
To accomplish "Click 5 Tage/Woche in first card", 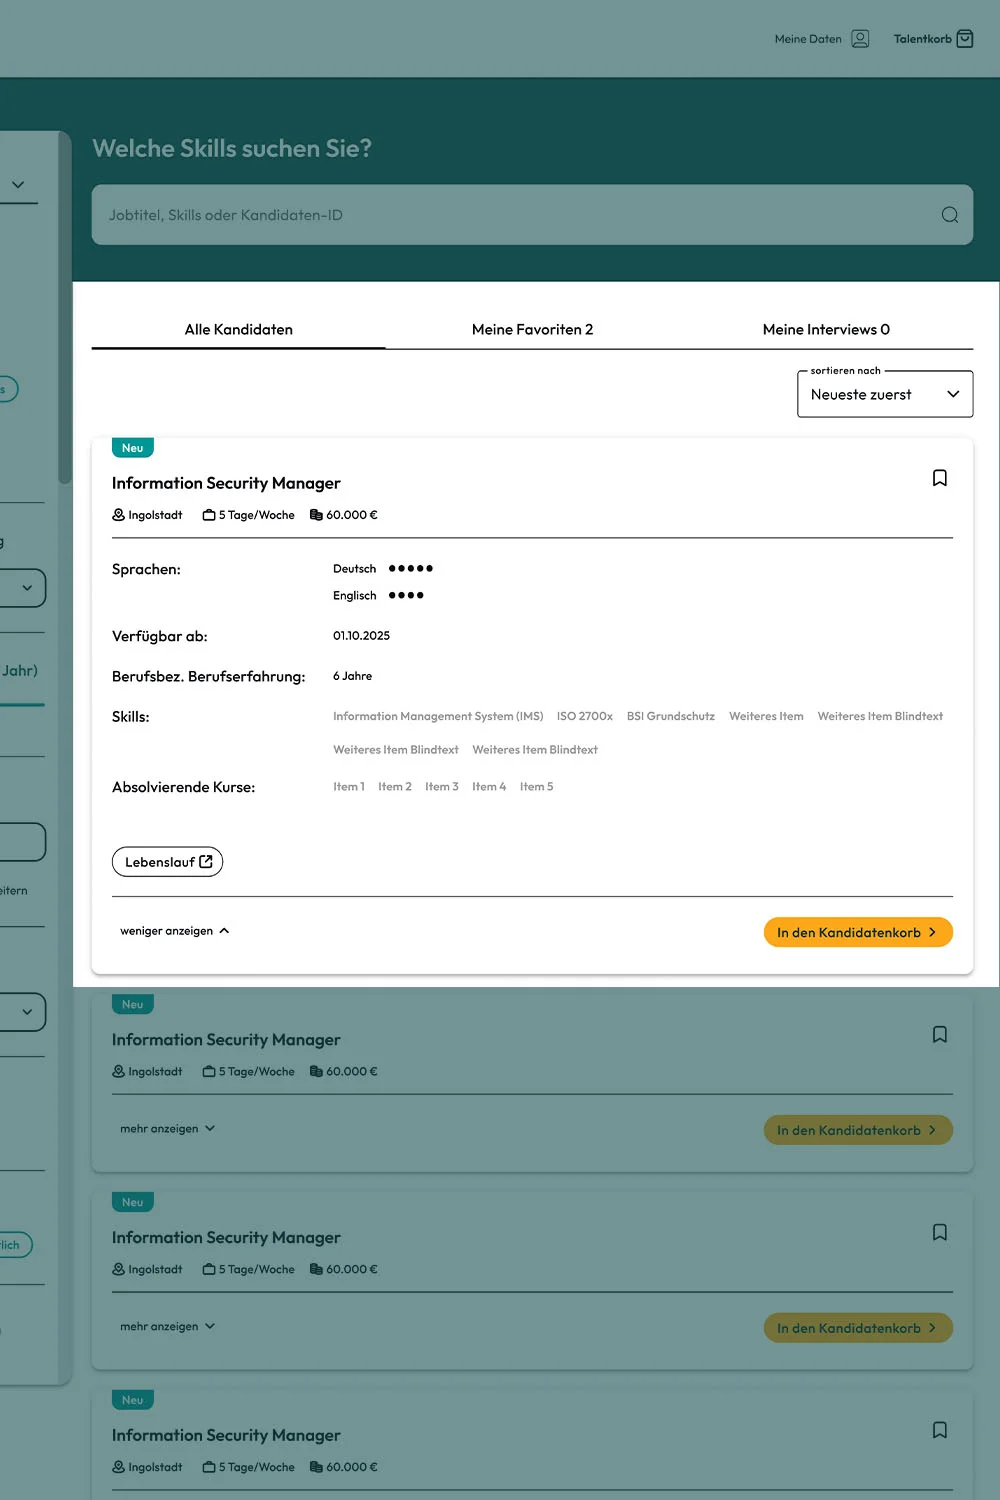I will pyautogui.click(x=249, y=515).
